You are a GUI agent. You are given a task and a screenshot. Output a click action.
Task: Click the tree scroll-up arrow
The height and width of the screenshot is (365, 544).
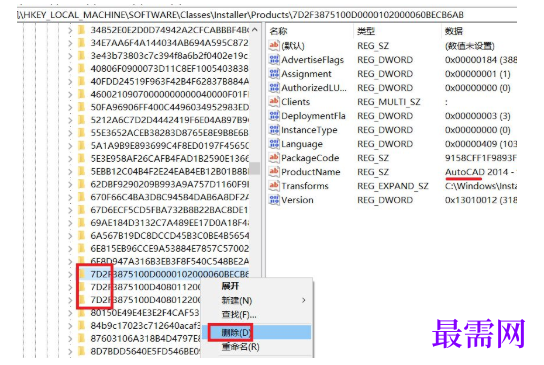coord(255,30)
